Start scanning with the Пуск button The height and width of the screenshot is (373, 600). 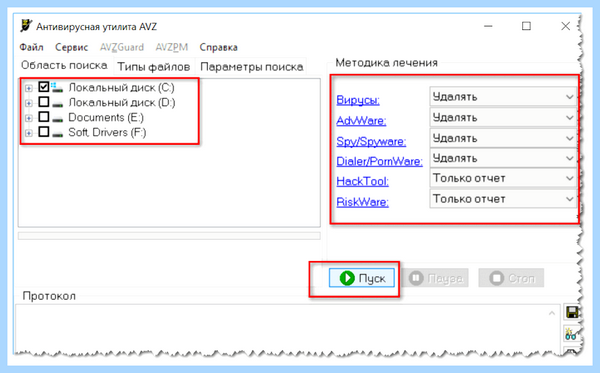[x=362, y=278]
